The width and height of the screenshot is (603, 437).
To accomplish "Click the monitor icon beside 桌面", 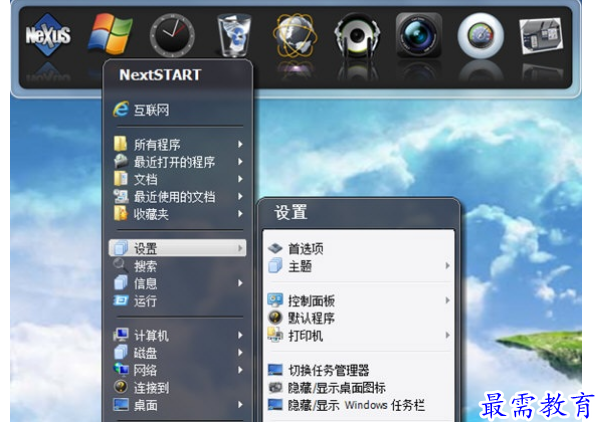I will [x=121, y=404].
